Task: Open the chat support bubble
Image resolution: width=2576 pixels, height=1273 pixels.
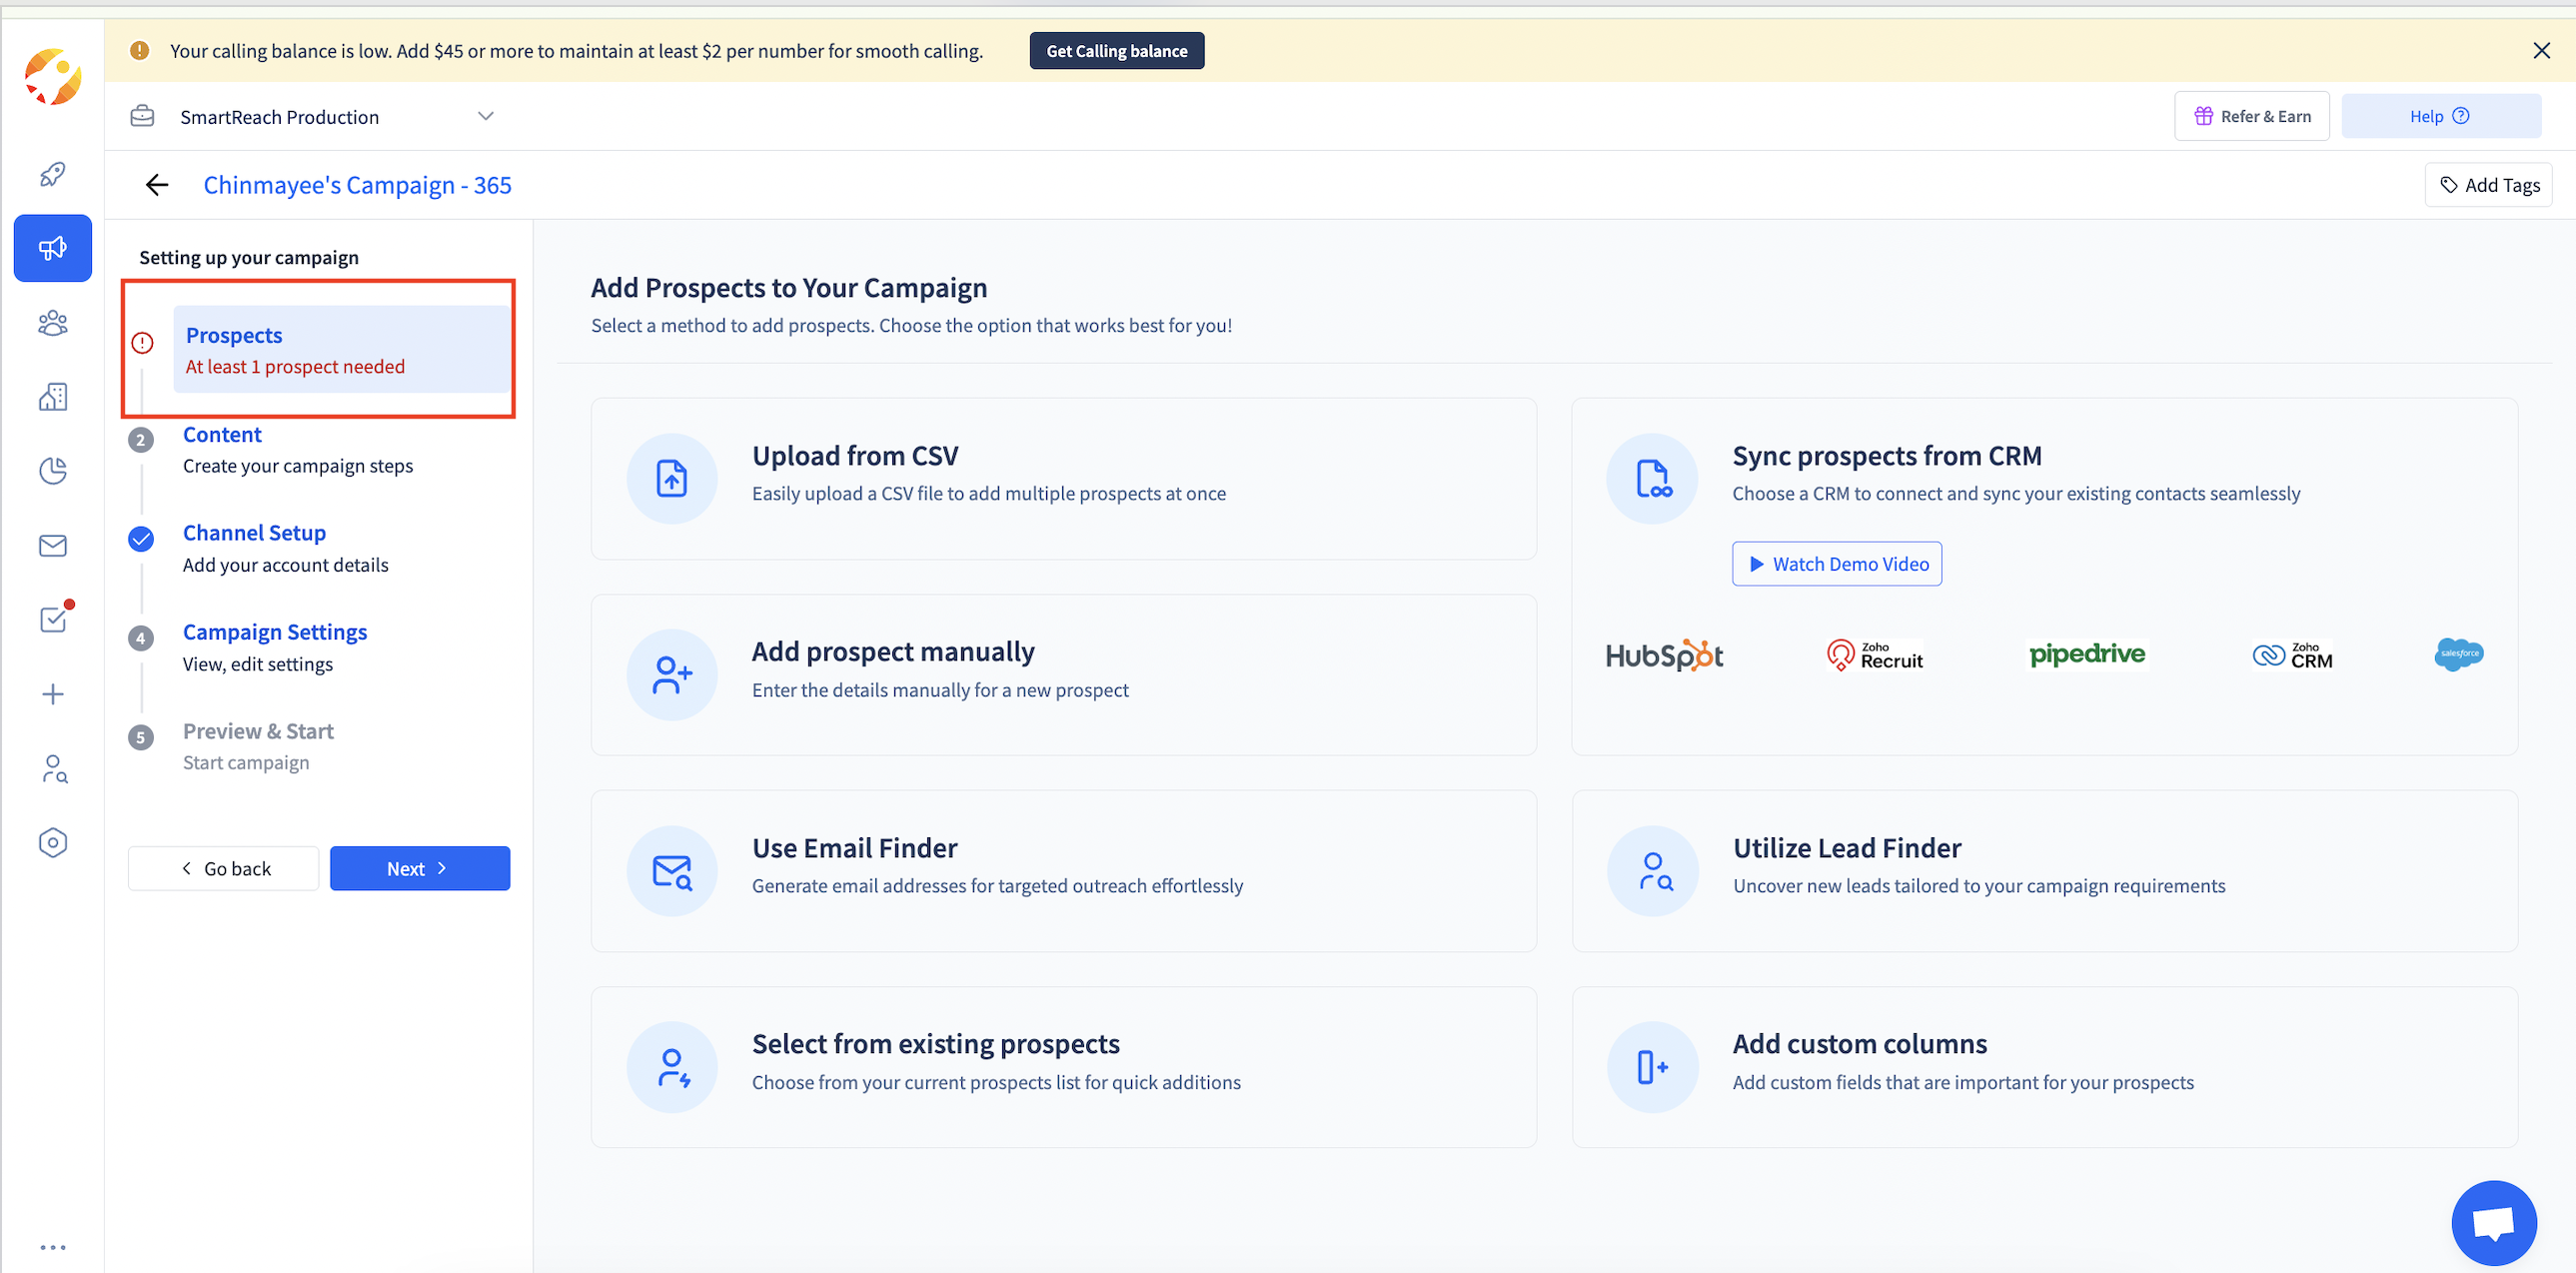Action: point(2493,1222)
